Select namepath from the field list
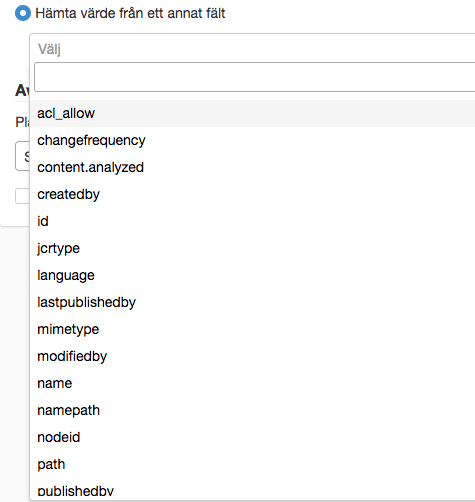This screenshot has width=475, height=502. coord(253,410)
